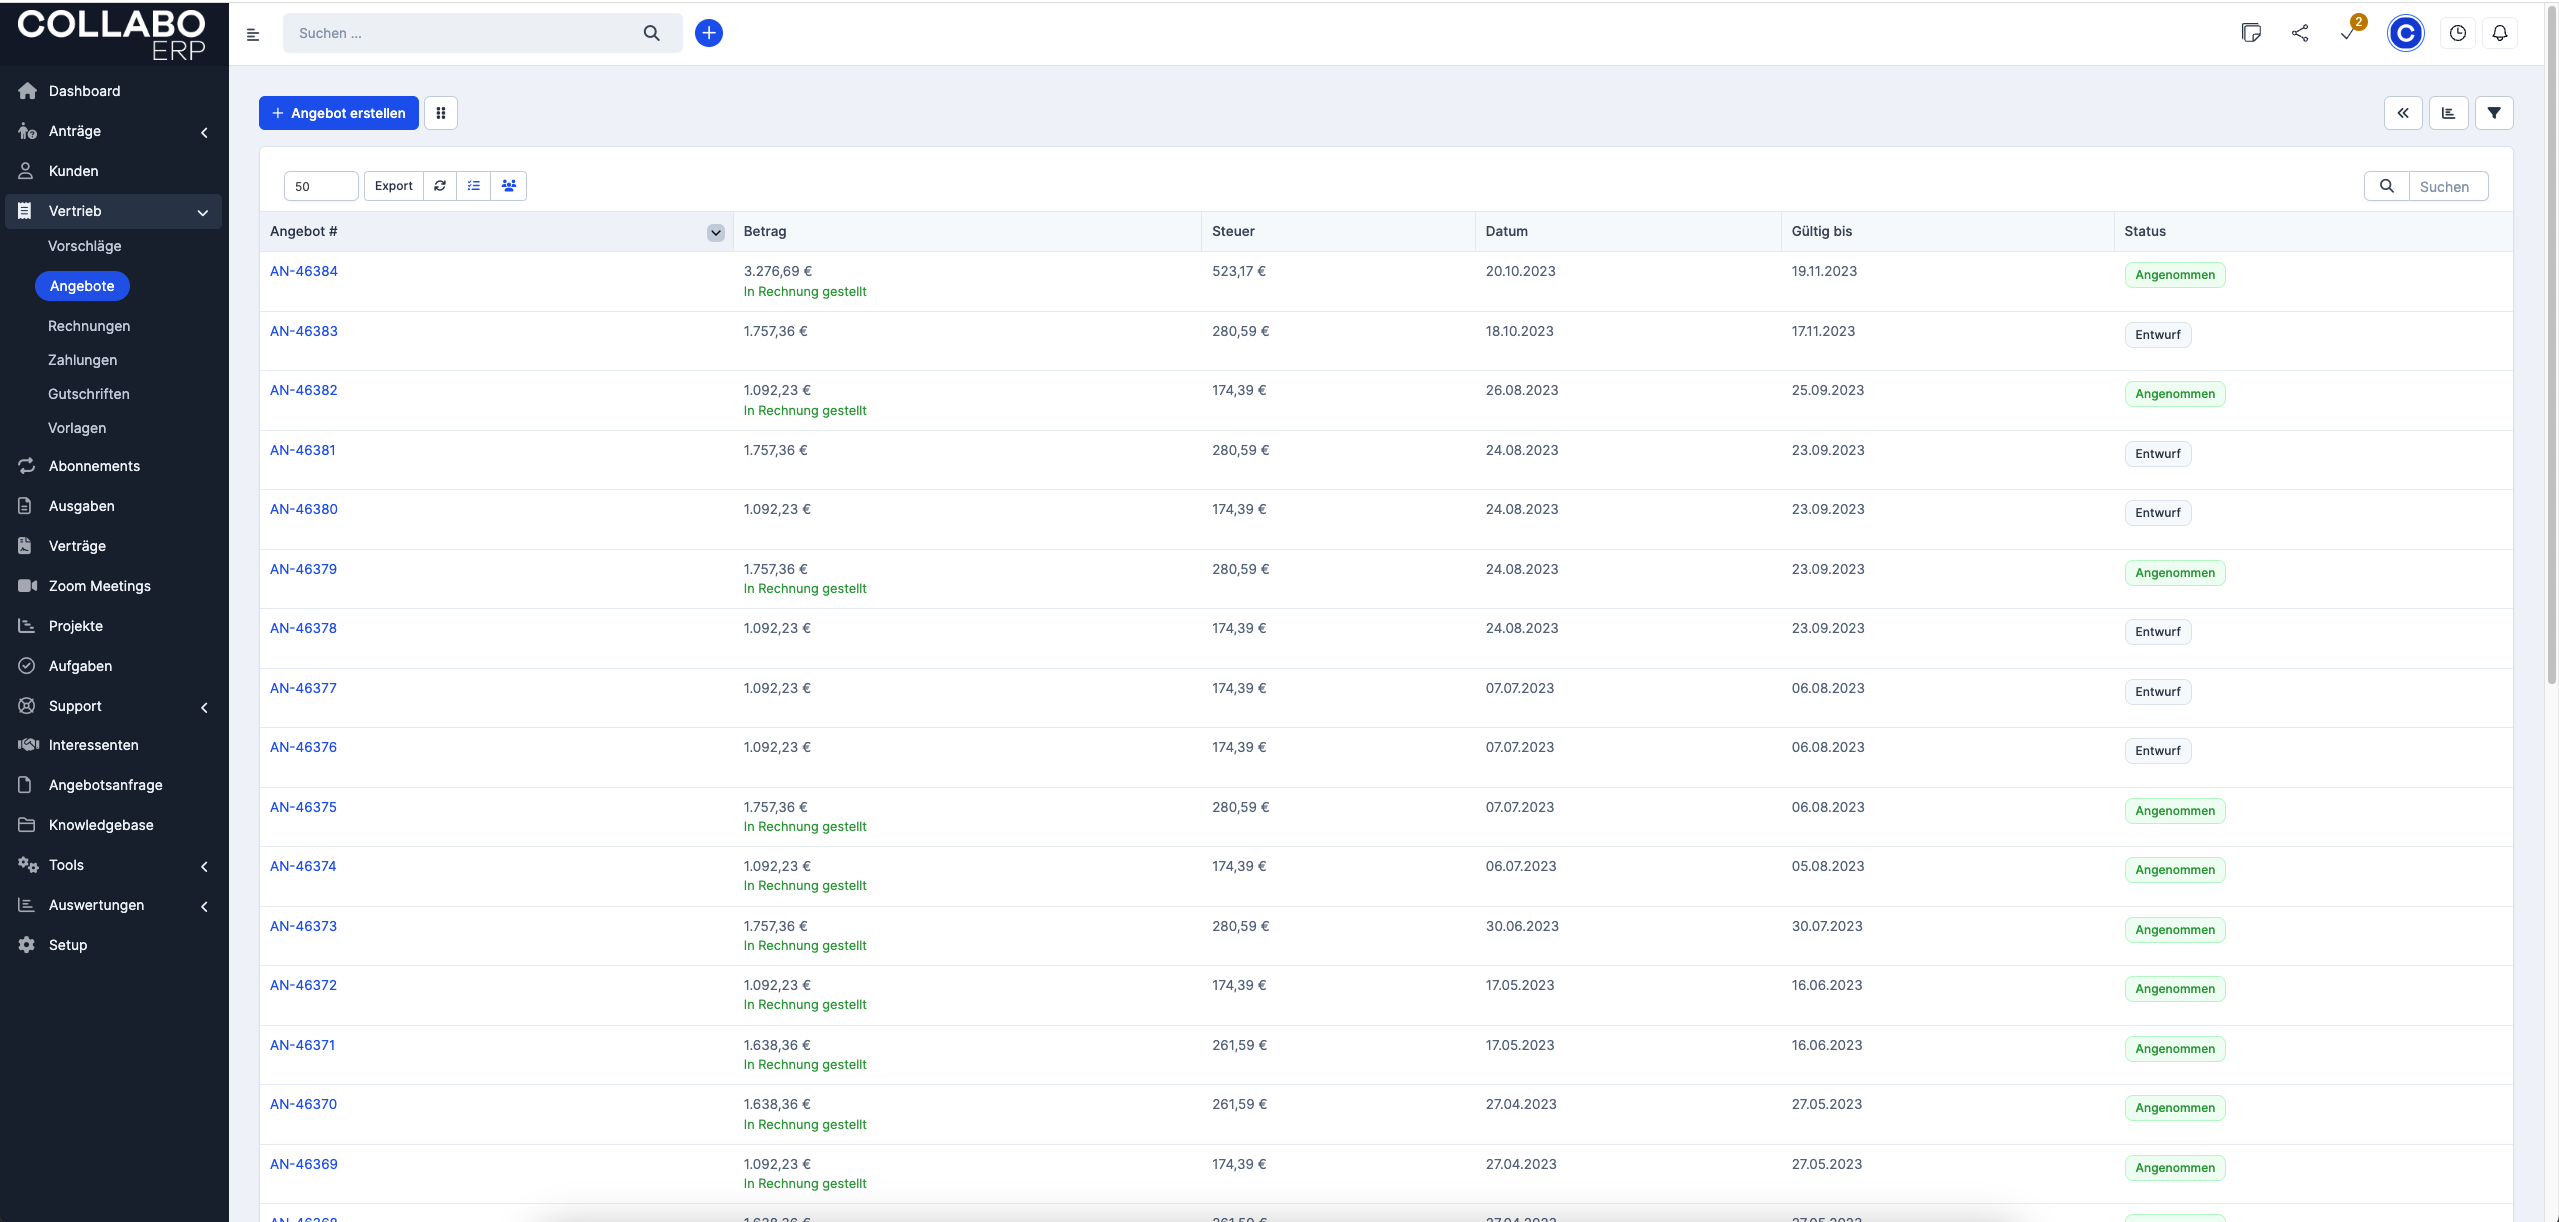2559x1222 pixels.
Task: Open the timesheet clock icon
Action: click(x=2457, y=33)
